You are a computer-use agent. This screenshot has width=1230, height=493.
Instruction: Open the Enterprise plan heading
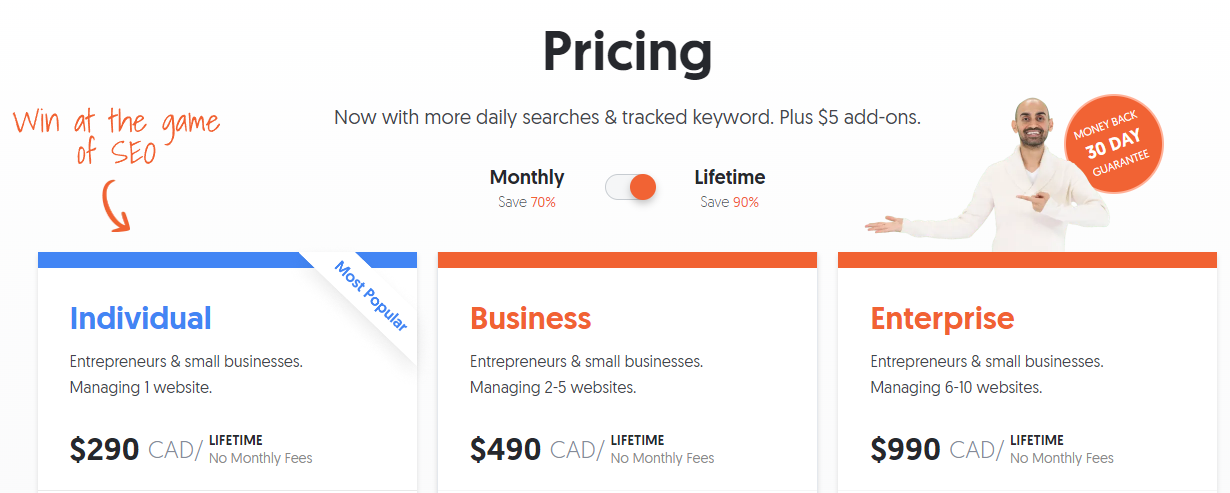(942, 318)
